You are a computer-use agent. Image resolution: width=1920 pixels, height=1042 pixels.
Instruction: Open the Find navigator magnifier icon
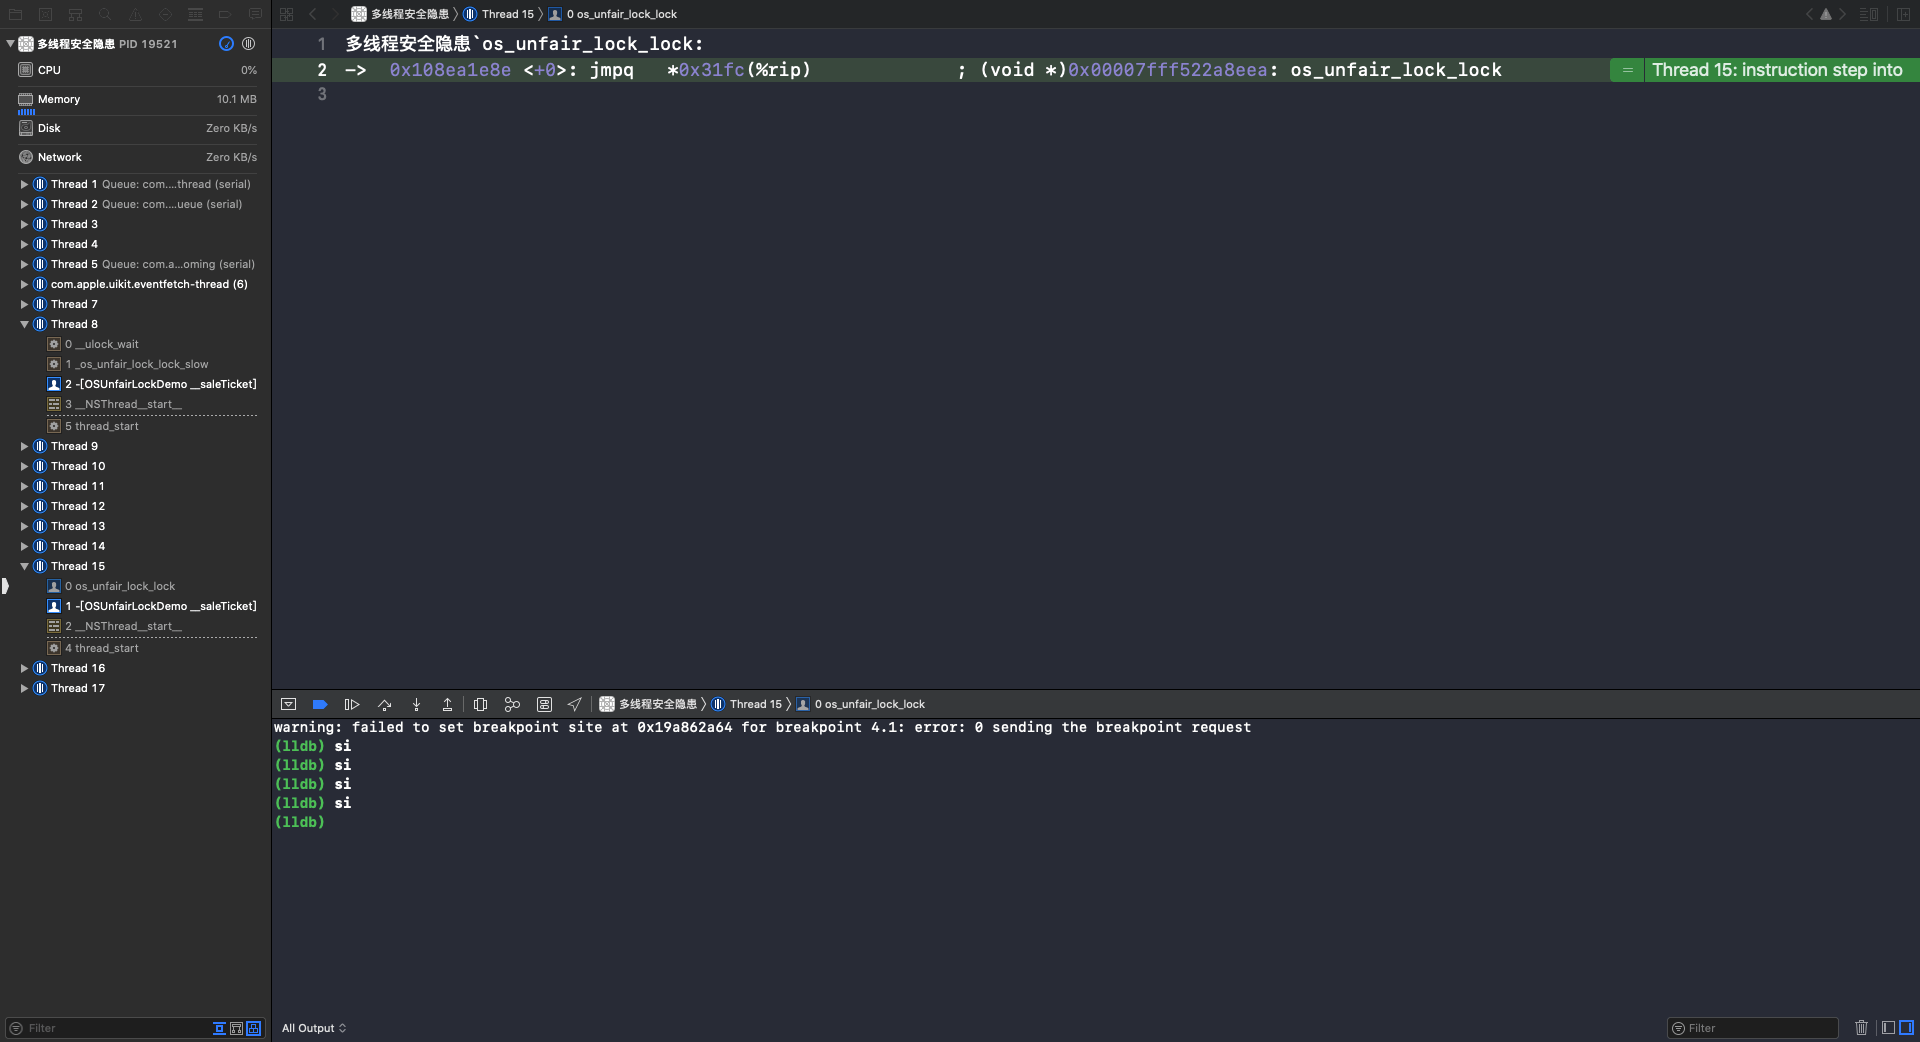pos(105,14)
